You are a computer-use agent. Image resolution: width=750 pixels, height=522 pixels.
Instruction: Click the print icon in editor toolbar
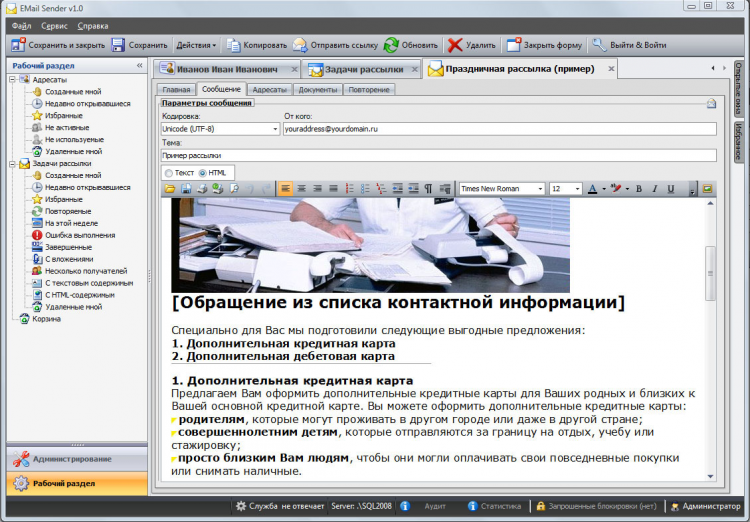pyautogui.click(x=202, y=189)
